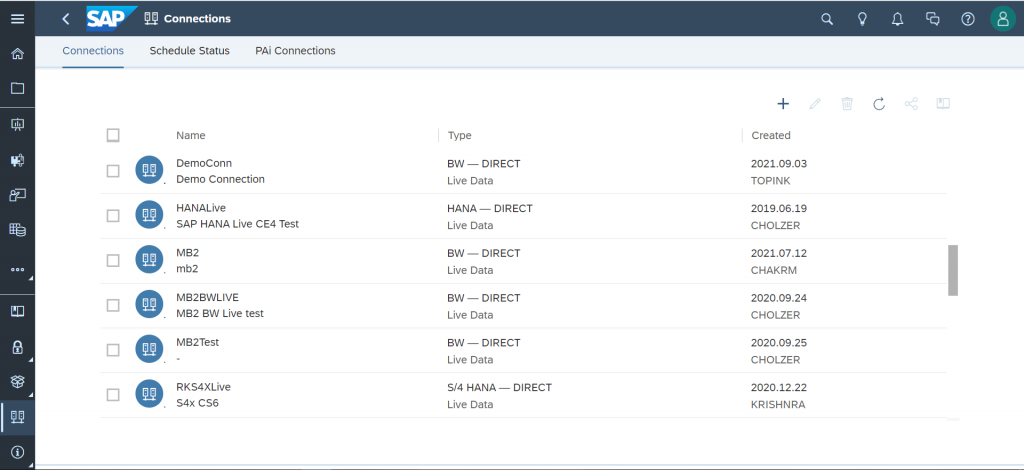Select the 'S4x CS6' description
This screenshot has height=470, width=1024.
click(x=197, y=403)
